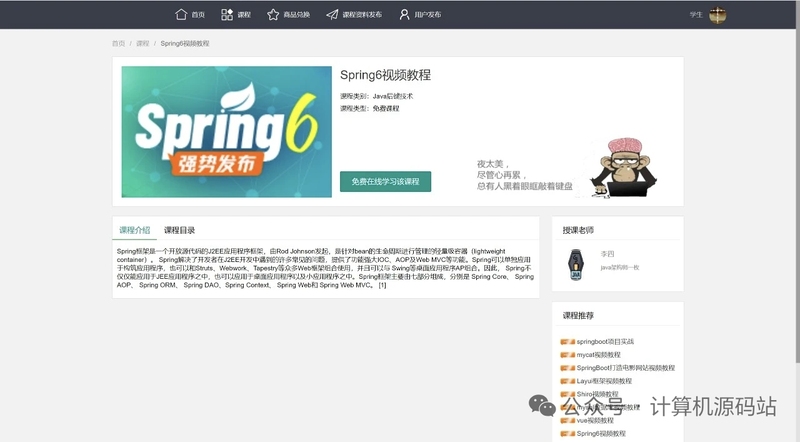Click the 课程 breadcrumb link
800x442 pixels.
tap(142, 44)
